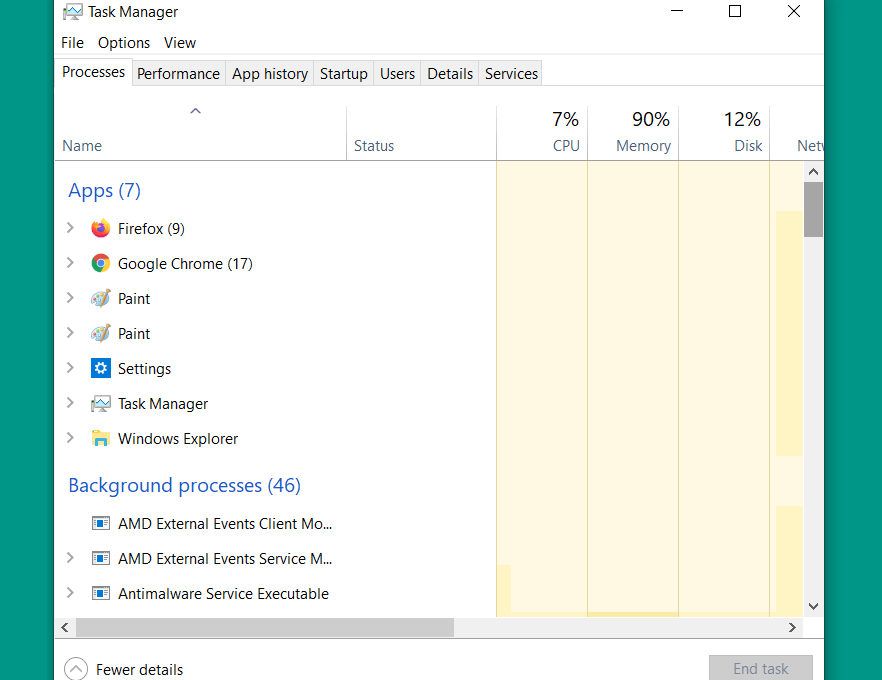Click the Settings gear icon
Viewport: 882px width, 680px height.
tap(101, 368)
